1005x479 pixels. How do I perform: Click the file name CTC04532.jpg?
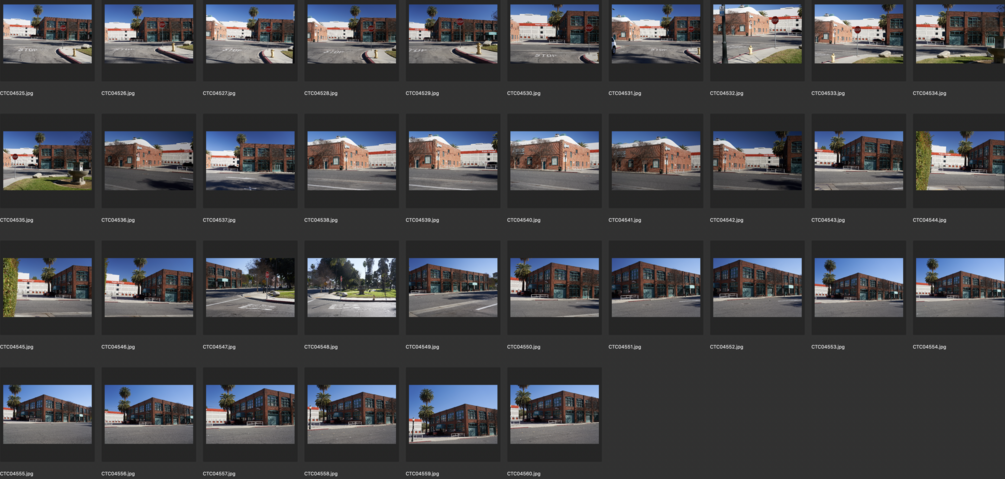pos(727,93)
